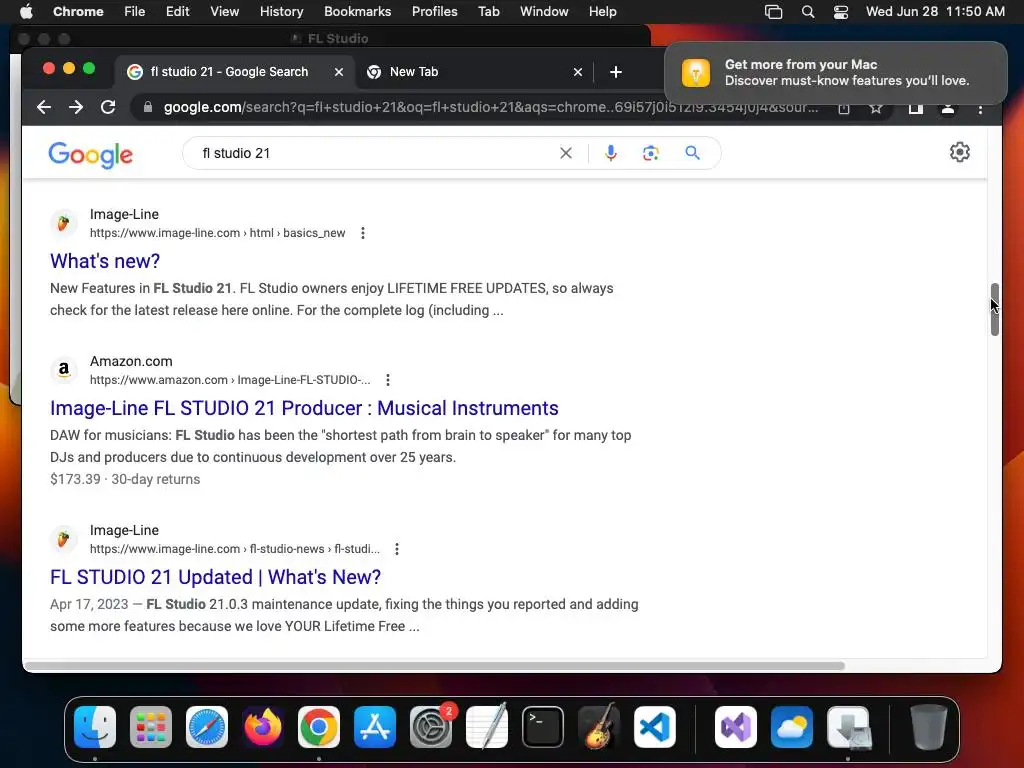Viewport: 1024px width, 768px height.
Task: Reload the Google search page
Action: [x=108, y=107]
